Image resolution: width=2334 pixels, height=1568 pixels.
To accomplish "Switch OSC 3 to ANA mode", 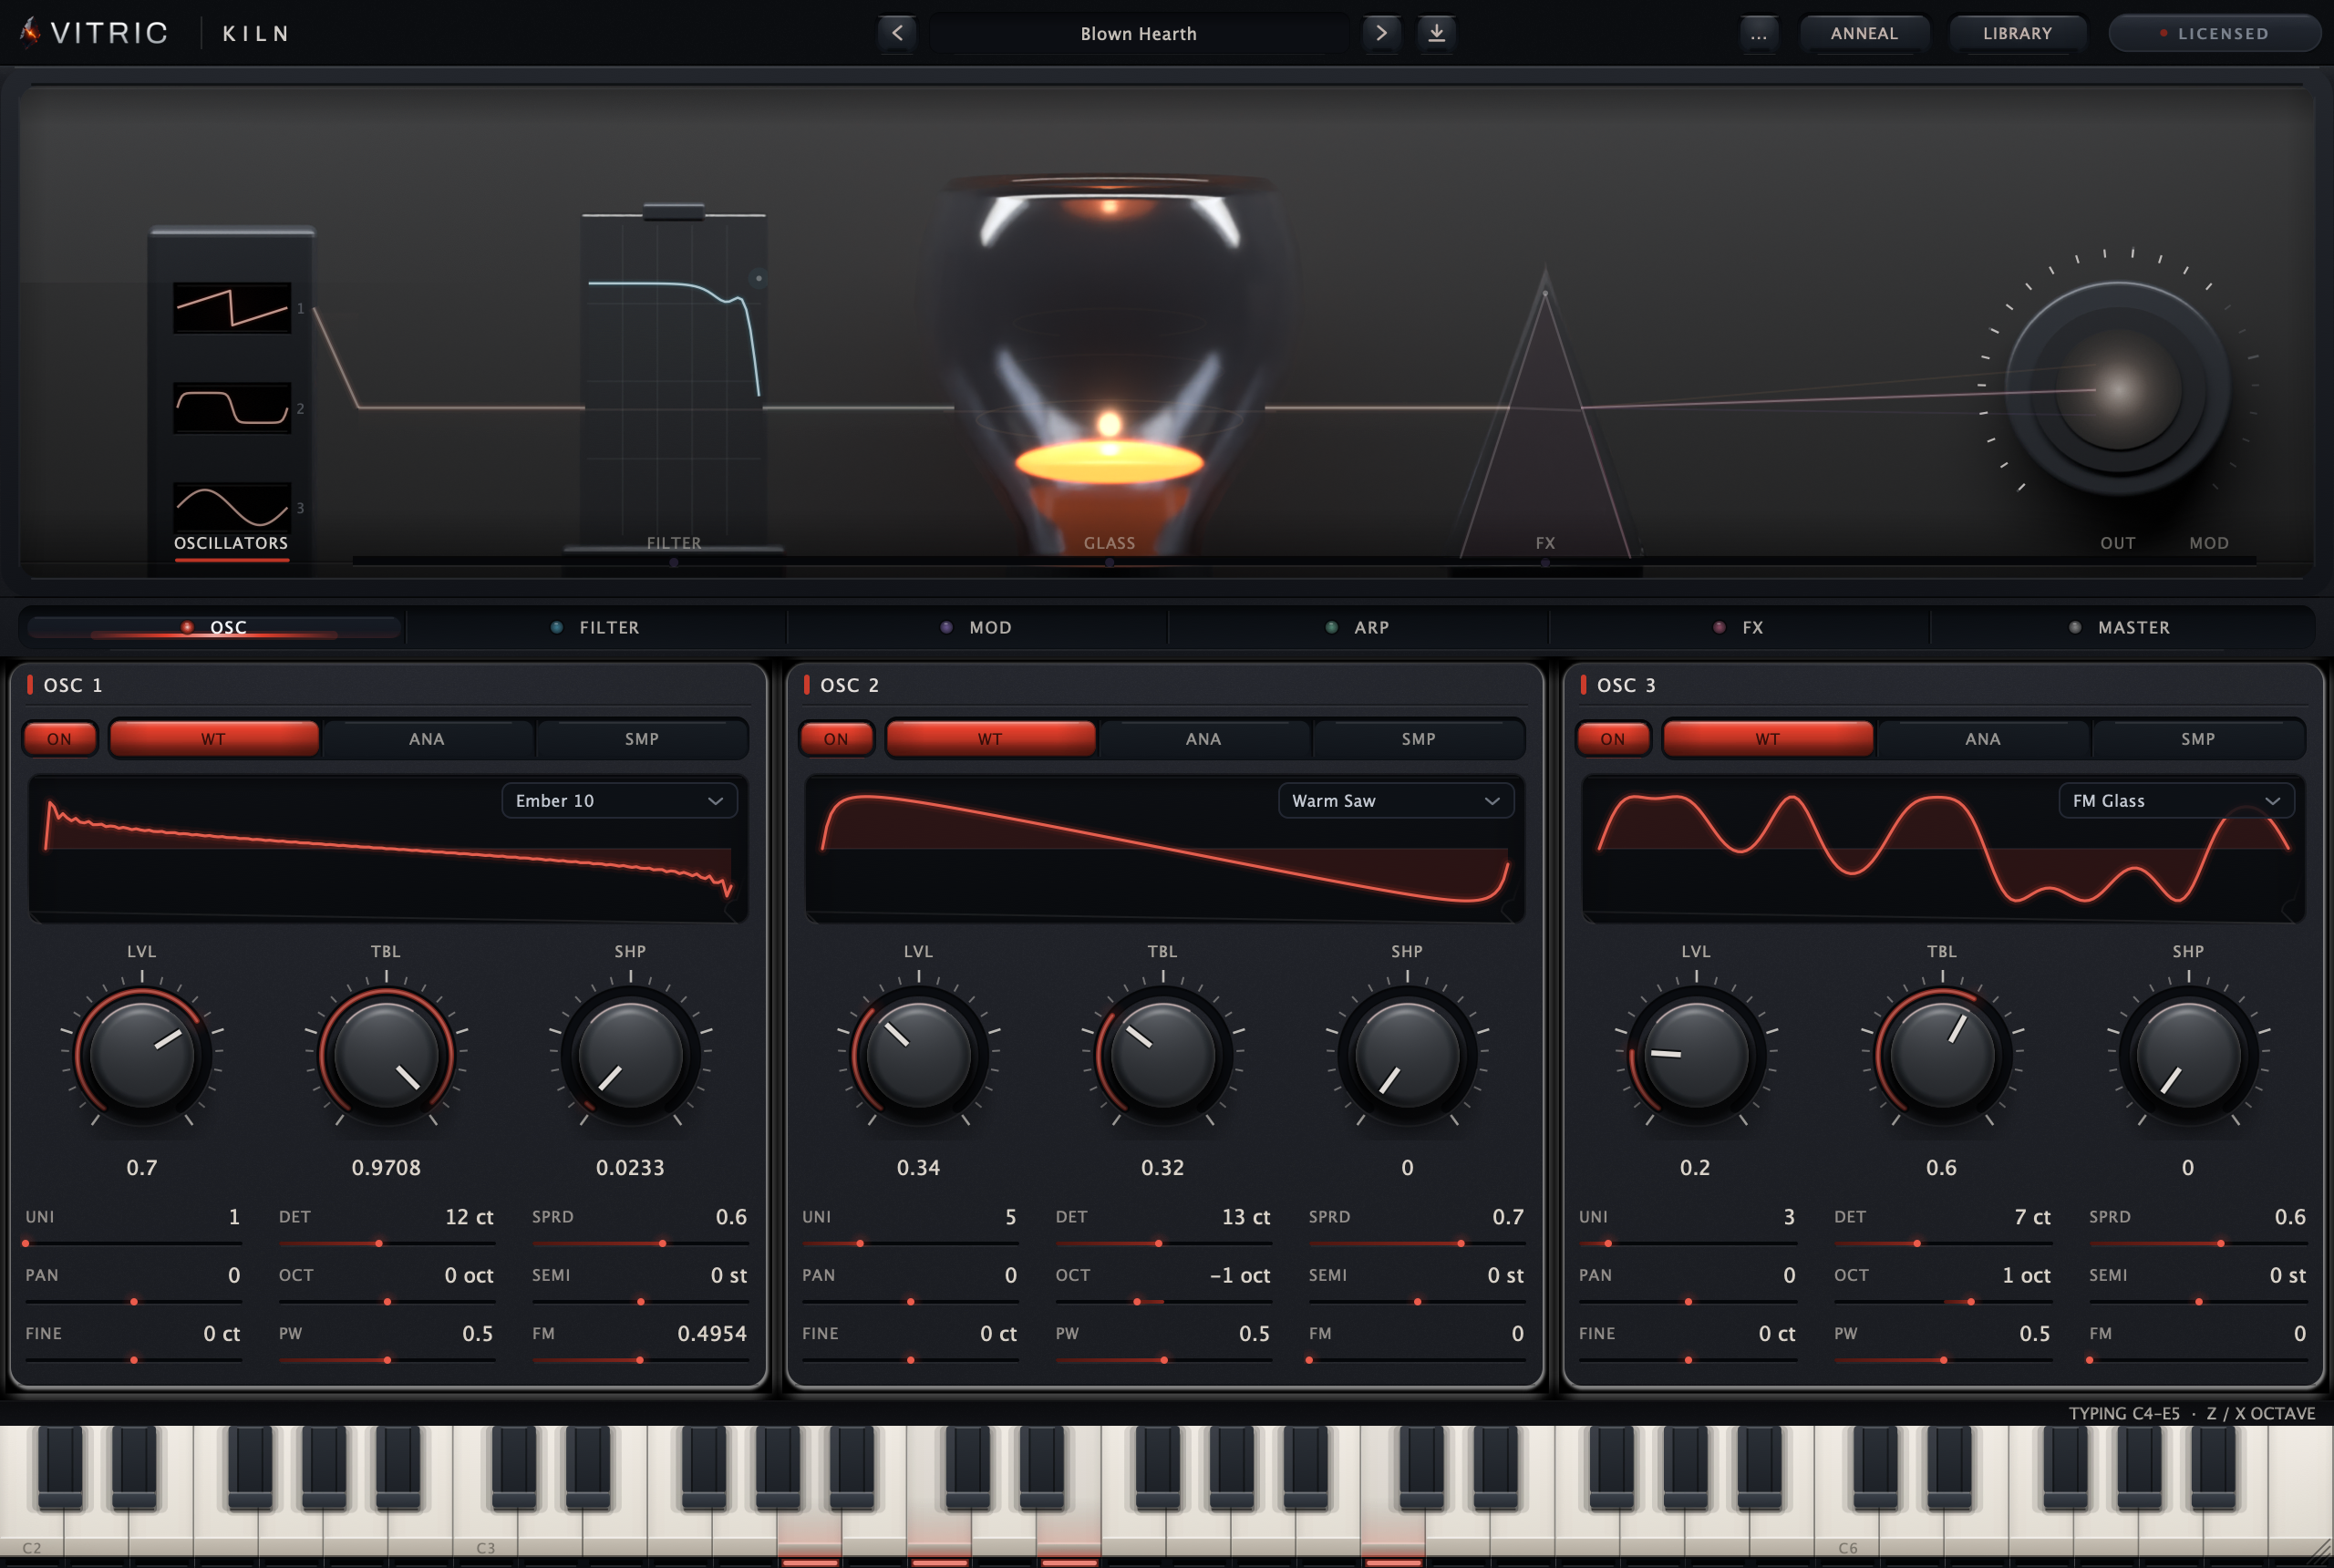I will point(1983,739).
